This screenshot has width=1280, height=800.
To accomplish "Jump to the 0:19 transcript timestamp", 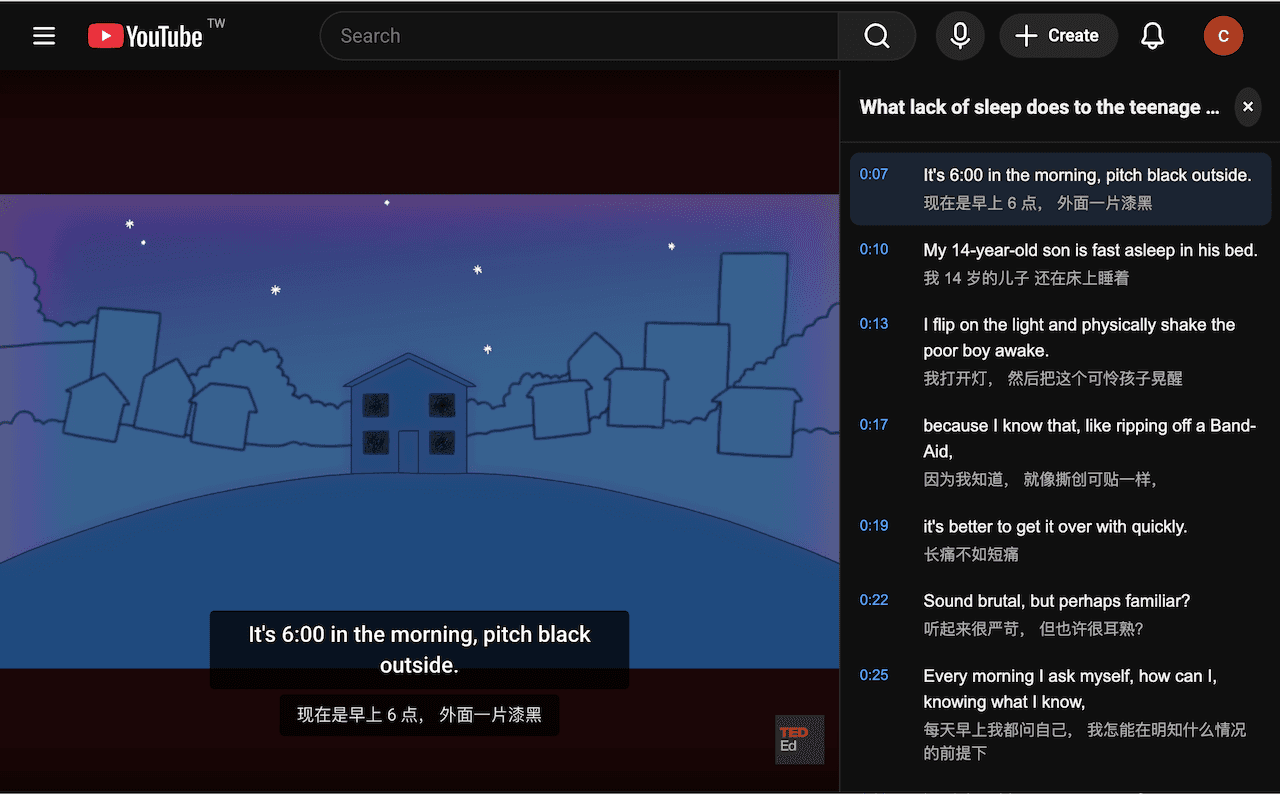I will [x=874, y=525].
